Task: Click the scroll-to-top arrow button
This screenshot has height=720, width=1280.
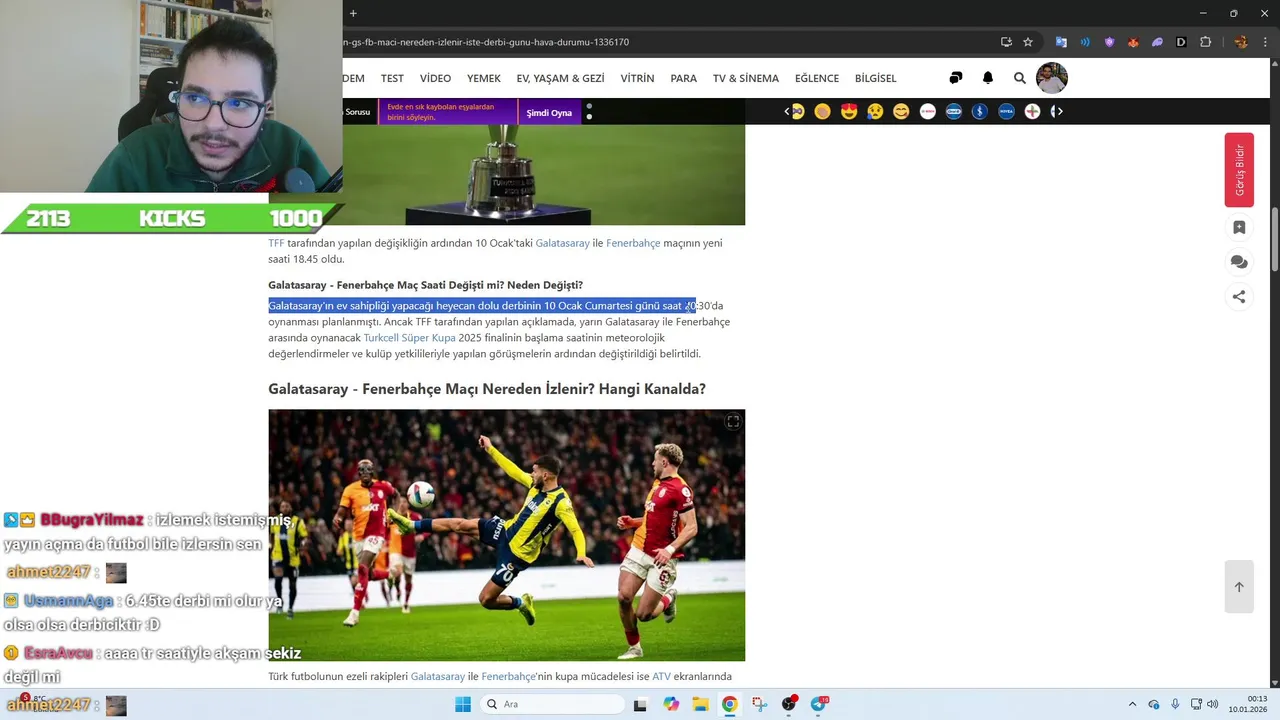Action: tap(1239, 587)
